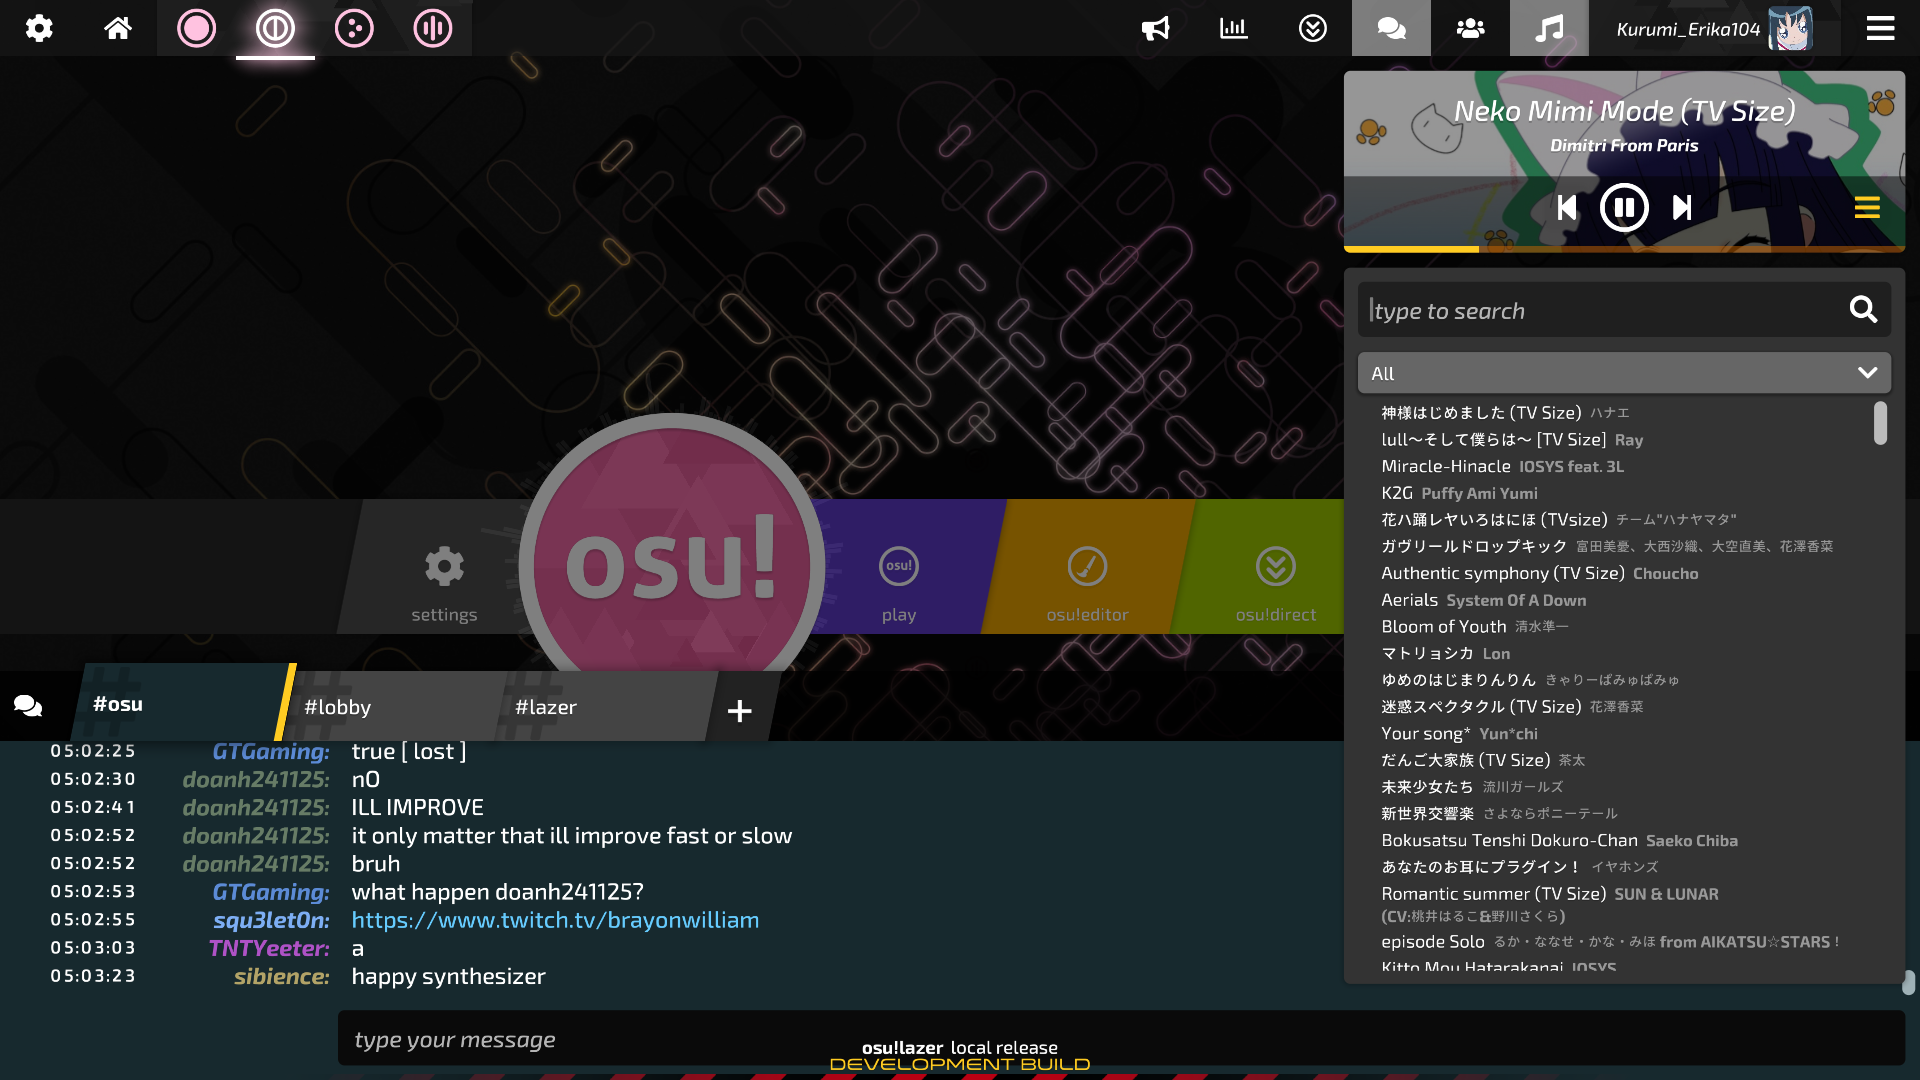This screenshot has width=1920, height=1080.
Task: Click username GTGaming at 05:02:53
Action: pos(271,892)
